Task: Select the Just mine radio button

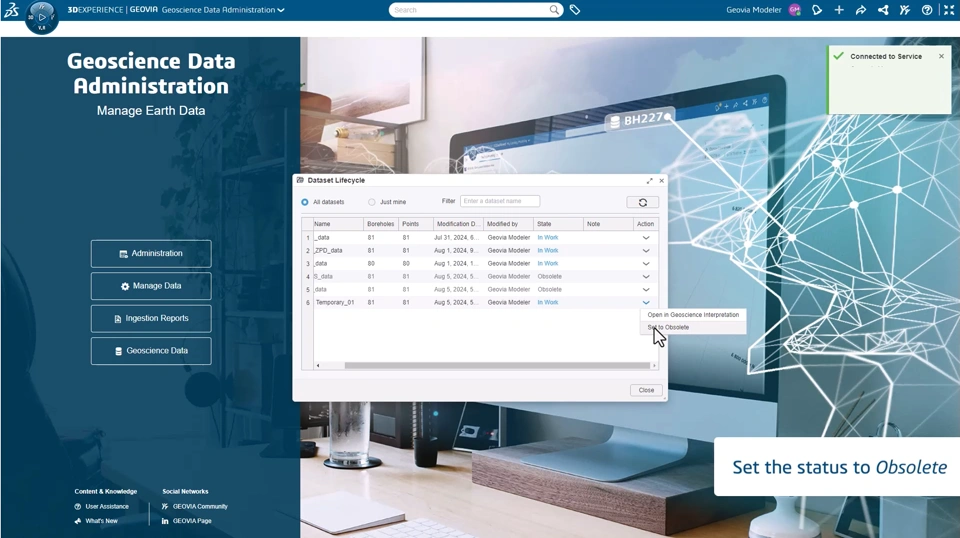Action: point(372,202)
